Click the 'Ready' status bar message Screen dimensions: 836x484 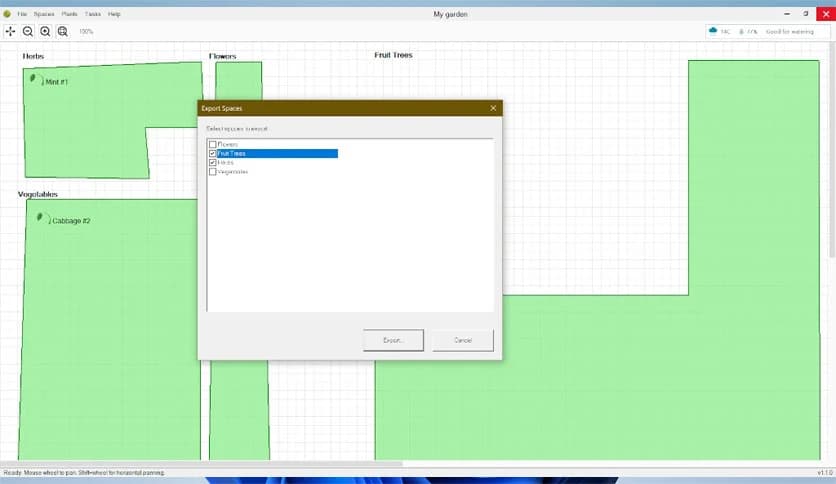84,472
